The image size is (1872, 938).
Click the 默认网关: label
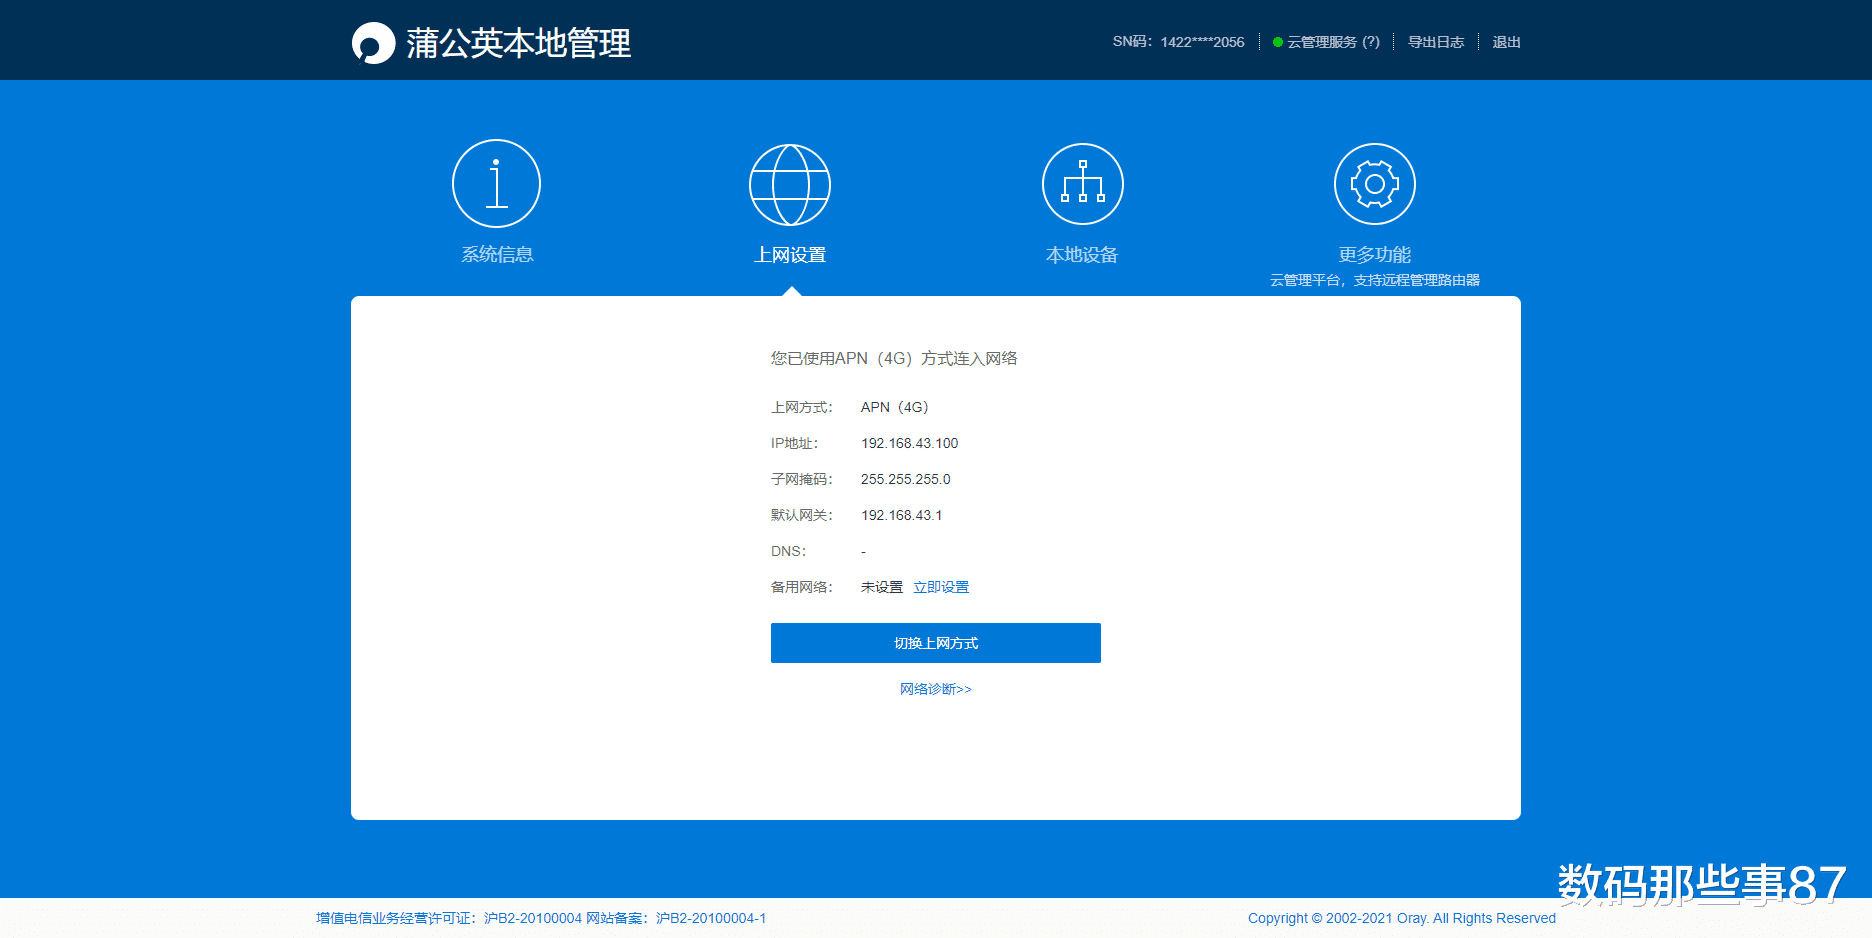pos(801,515)
